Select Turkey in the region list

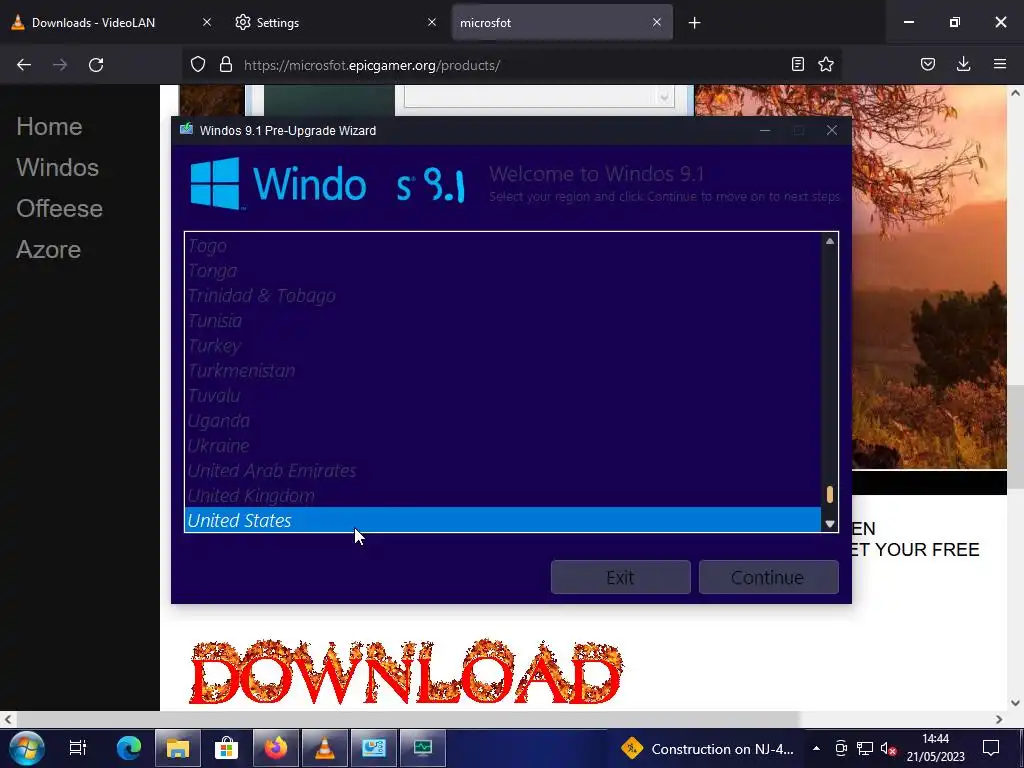click(x=502, y=345)
